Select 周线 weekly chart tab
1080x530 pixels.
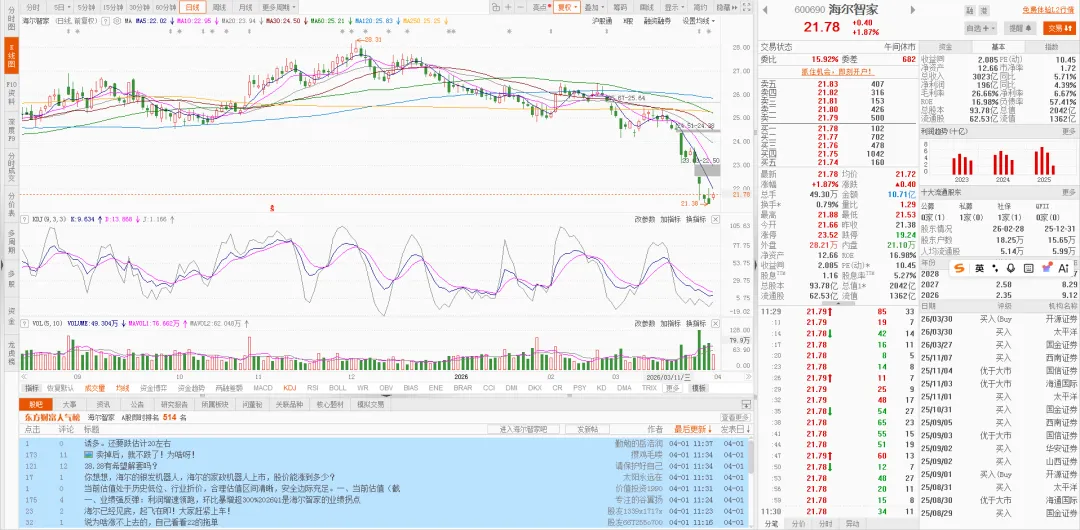[219, 7]
